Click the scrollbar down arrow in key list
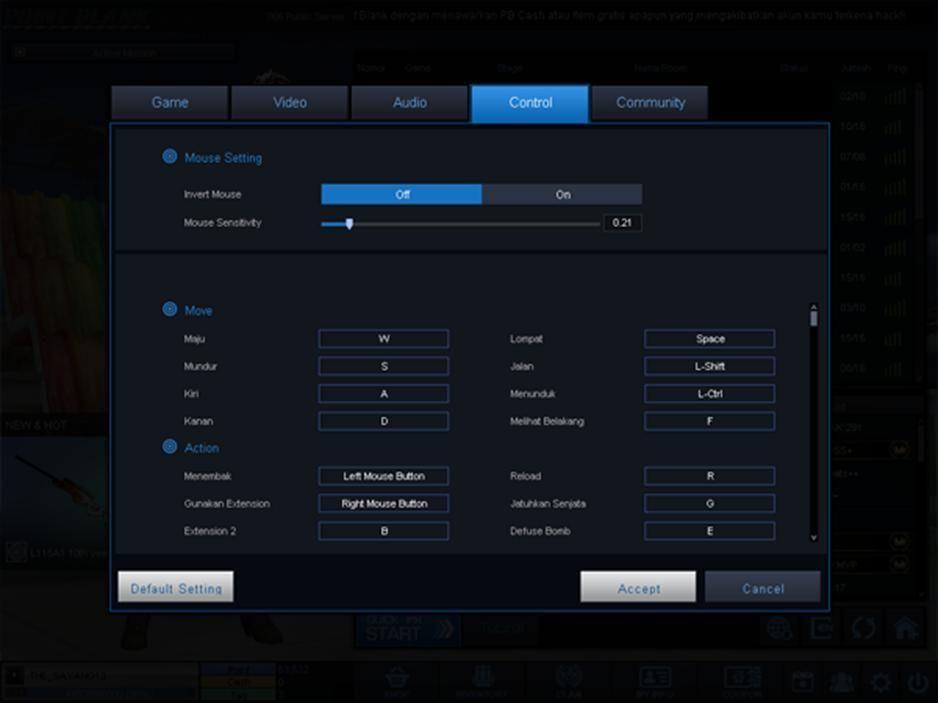938x703 pixels. click(x=814, y=537)
